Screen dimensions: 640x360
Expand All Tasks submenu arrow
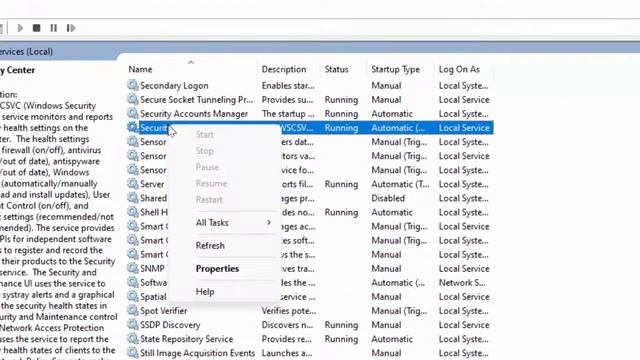pyautogui.click(x=269, y=222)
